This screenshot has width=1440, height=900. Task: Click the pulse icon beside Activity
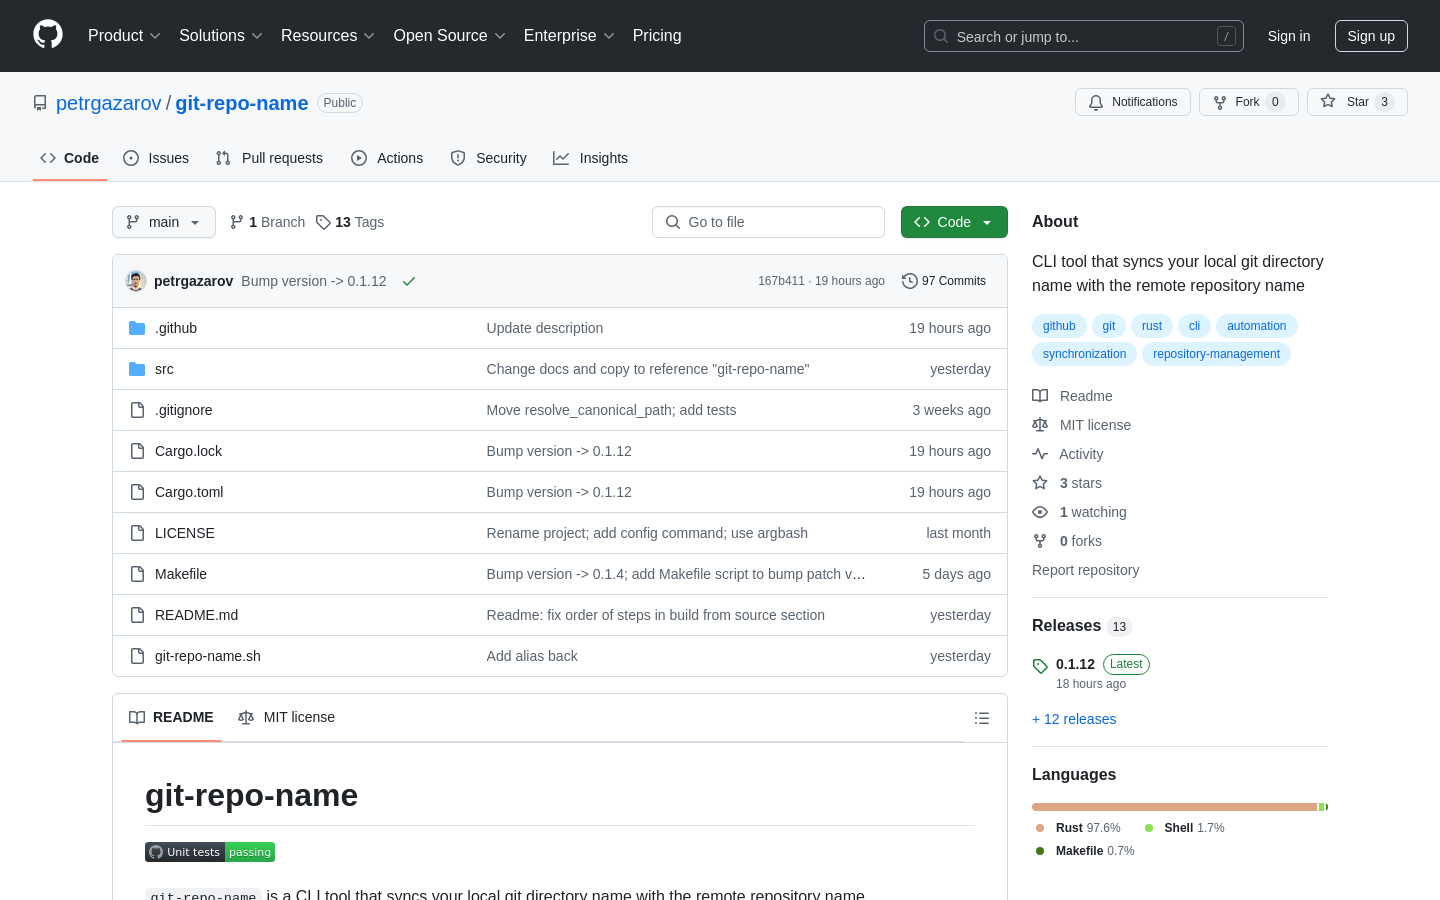[1040, 454]
